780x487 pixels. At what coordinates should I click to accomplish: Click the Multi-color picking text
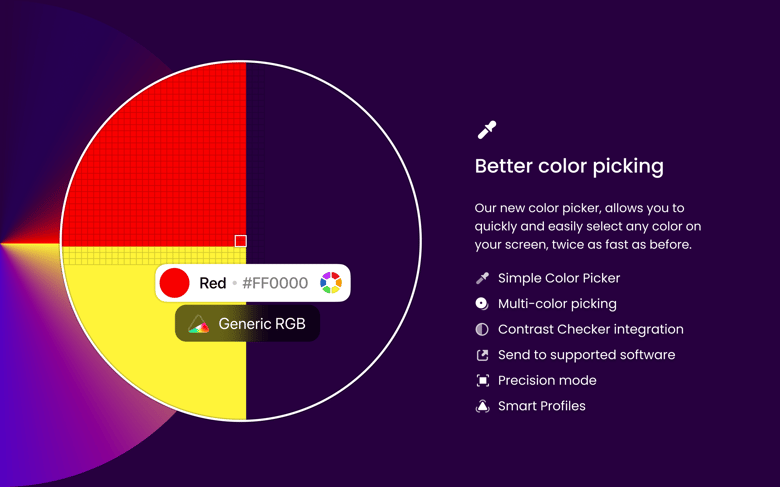(x=557, y=303)
